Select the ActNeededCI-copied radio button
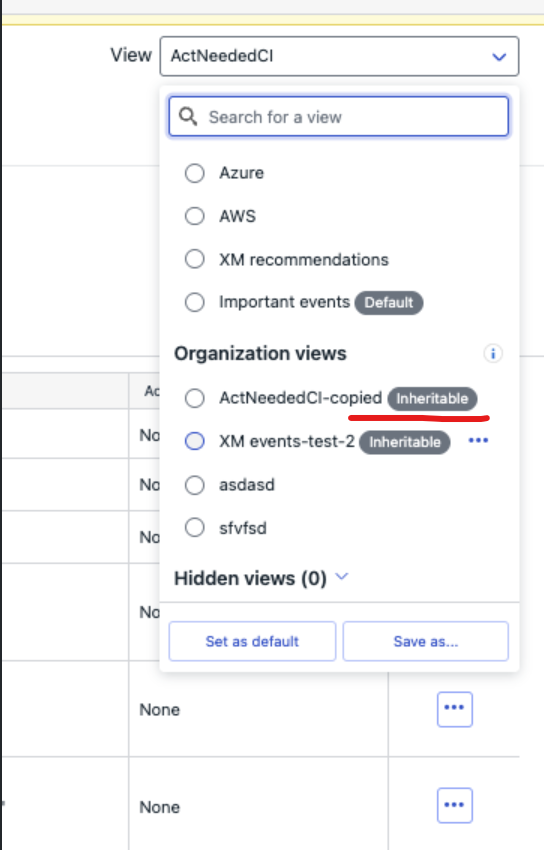 [x=195, y=398]
